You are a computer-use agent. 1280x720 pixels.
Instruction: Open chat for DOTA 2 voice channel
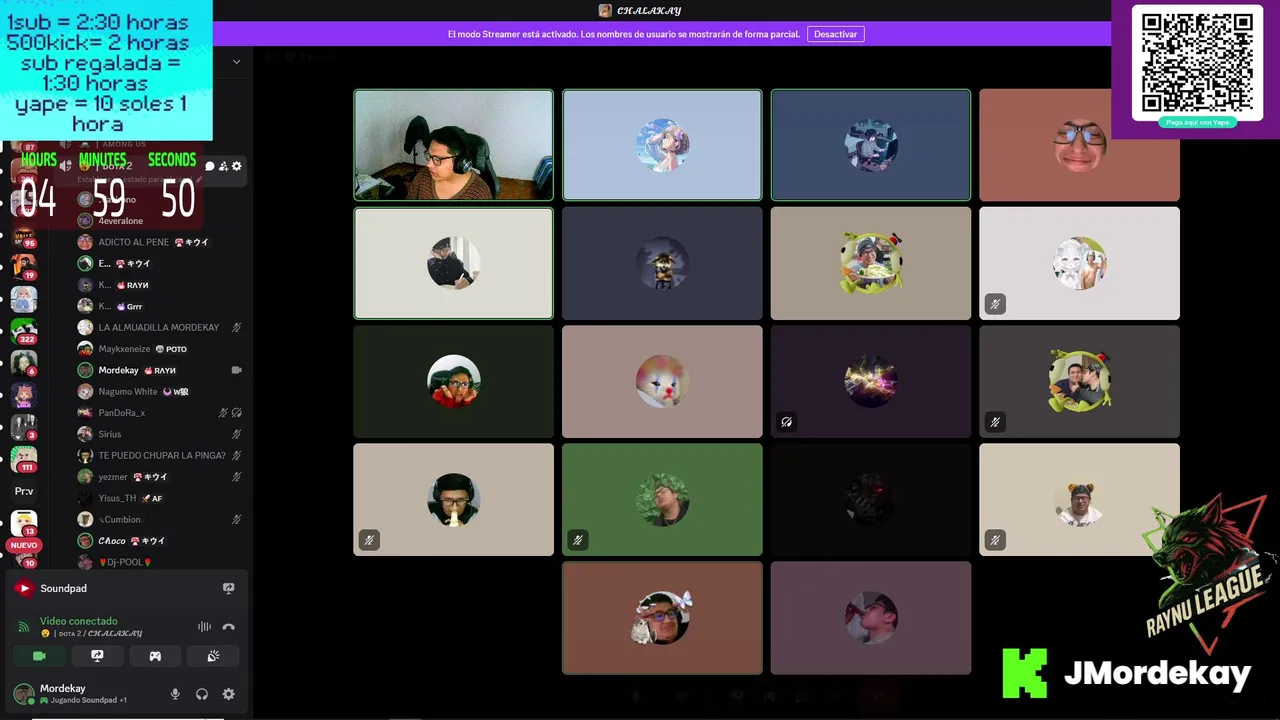[x=210, y=166]
